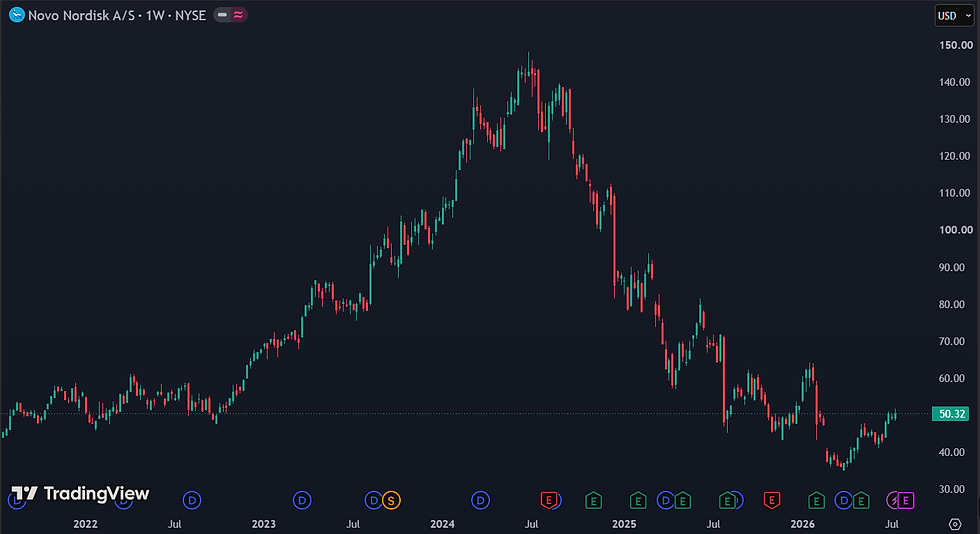980x534 pixels.
Task: Click the green earnings E just after 2026 label
Action: pyautogui.click(x=816, y=500)
